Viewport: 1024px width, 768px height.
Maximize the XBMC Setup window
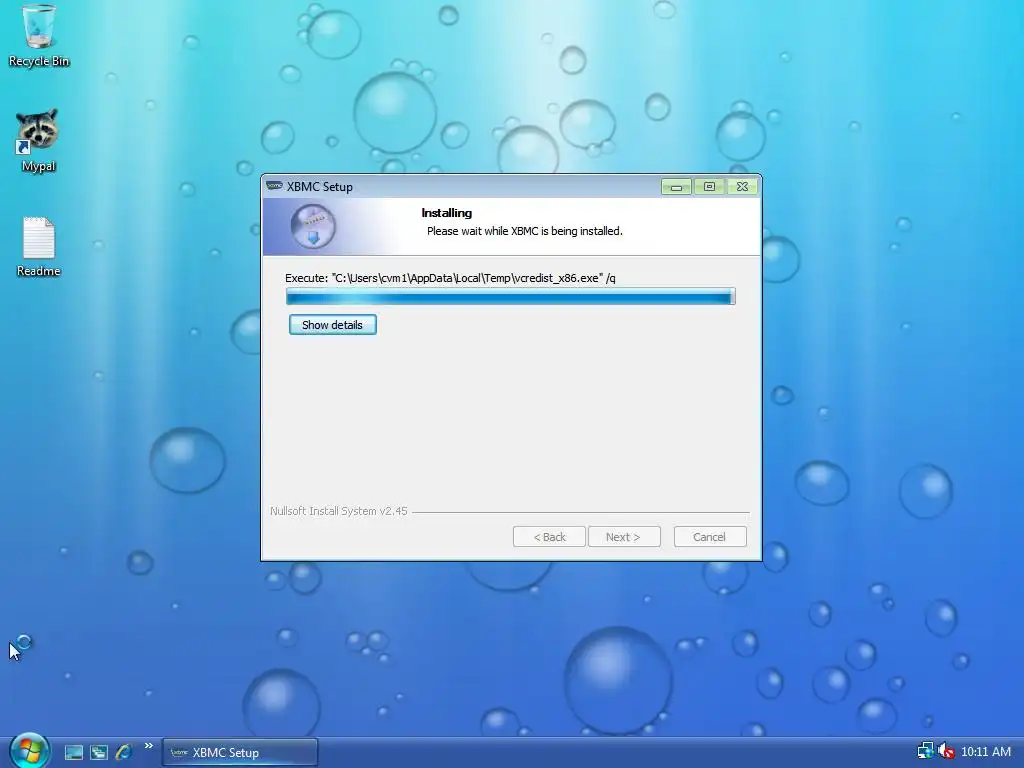(709, 187)
